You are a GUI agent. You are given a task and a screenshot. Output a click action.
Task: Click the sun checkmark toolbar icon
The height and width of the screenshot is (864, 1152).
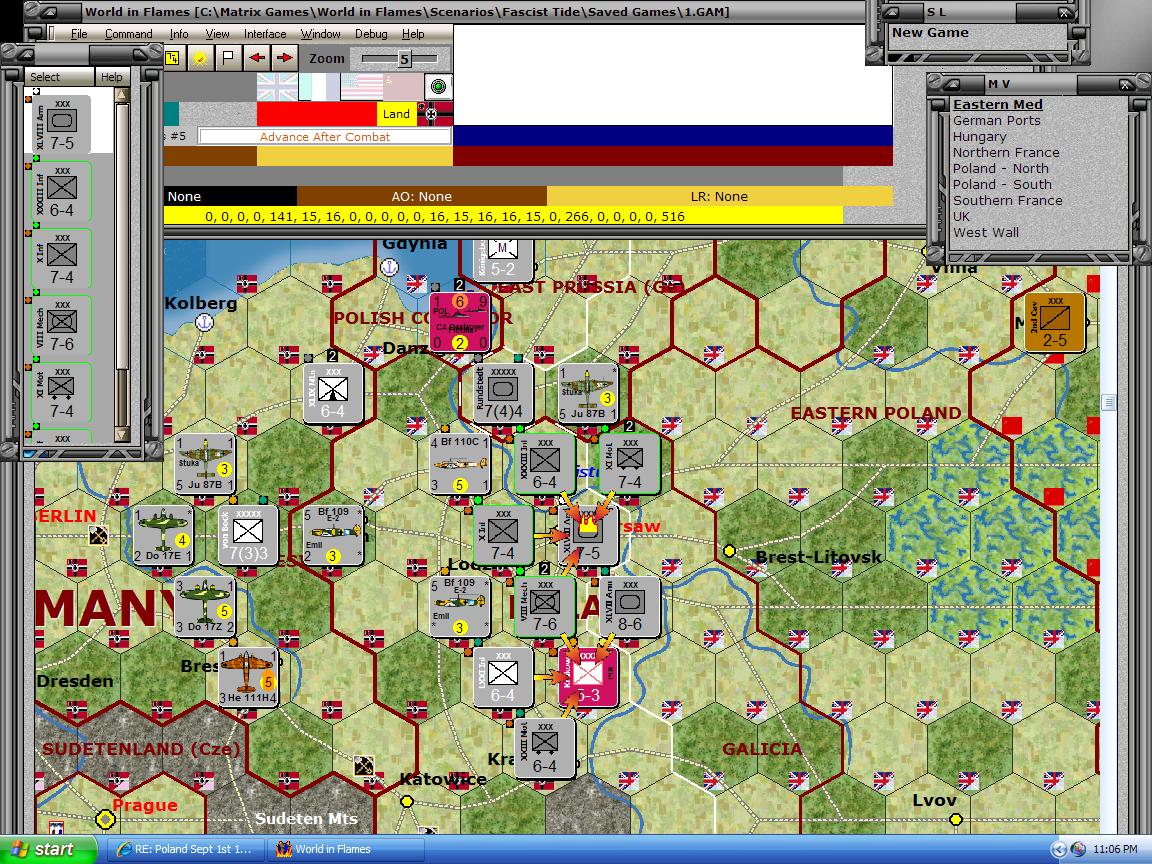tap(200, 57)
